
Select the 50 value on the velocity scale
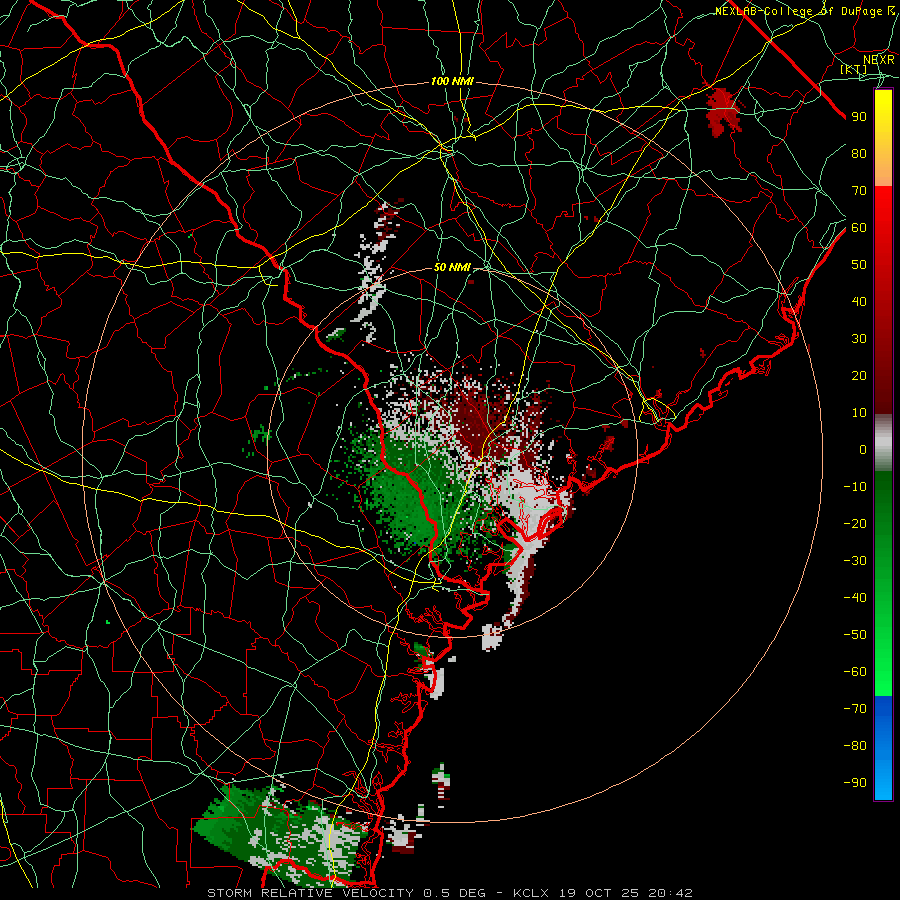(x=859, y=265)
